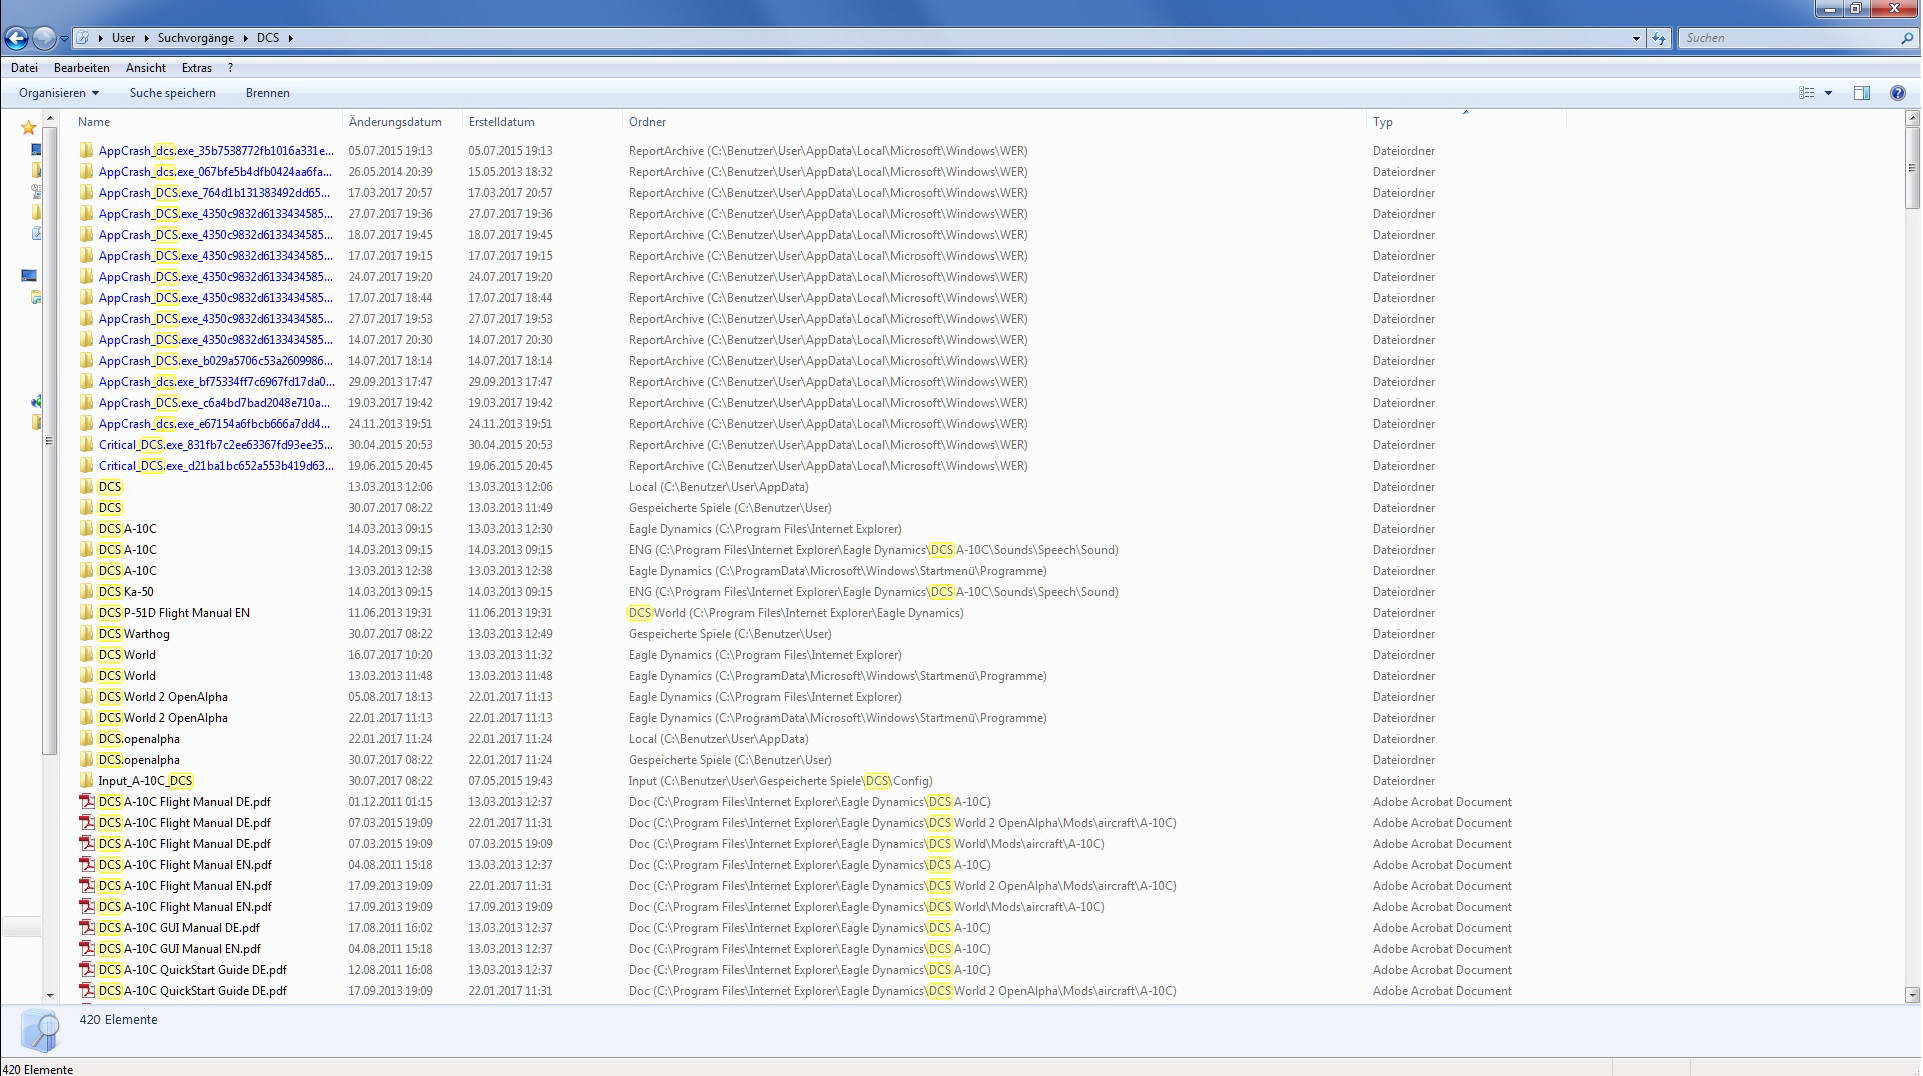Screen dimensions: 1923x1076
Task: Click the search magnifier icon
Action: (1907, 38)
